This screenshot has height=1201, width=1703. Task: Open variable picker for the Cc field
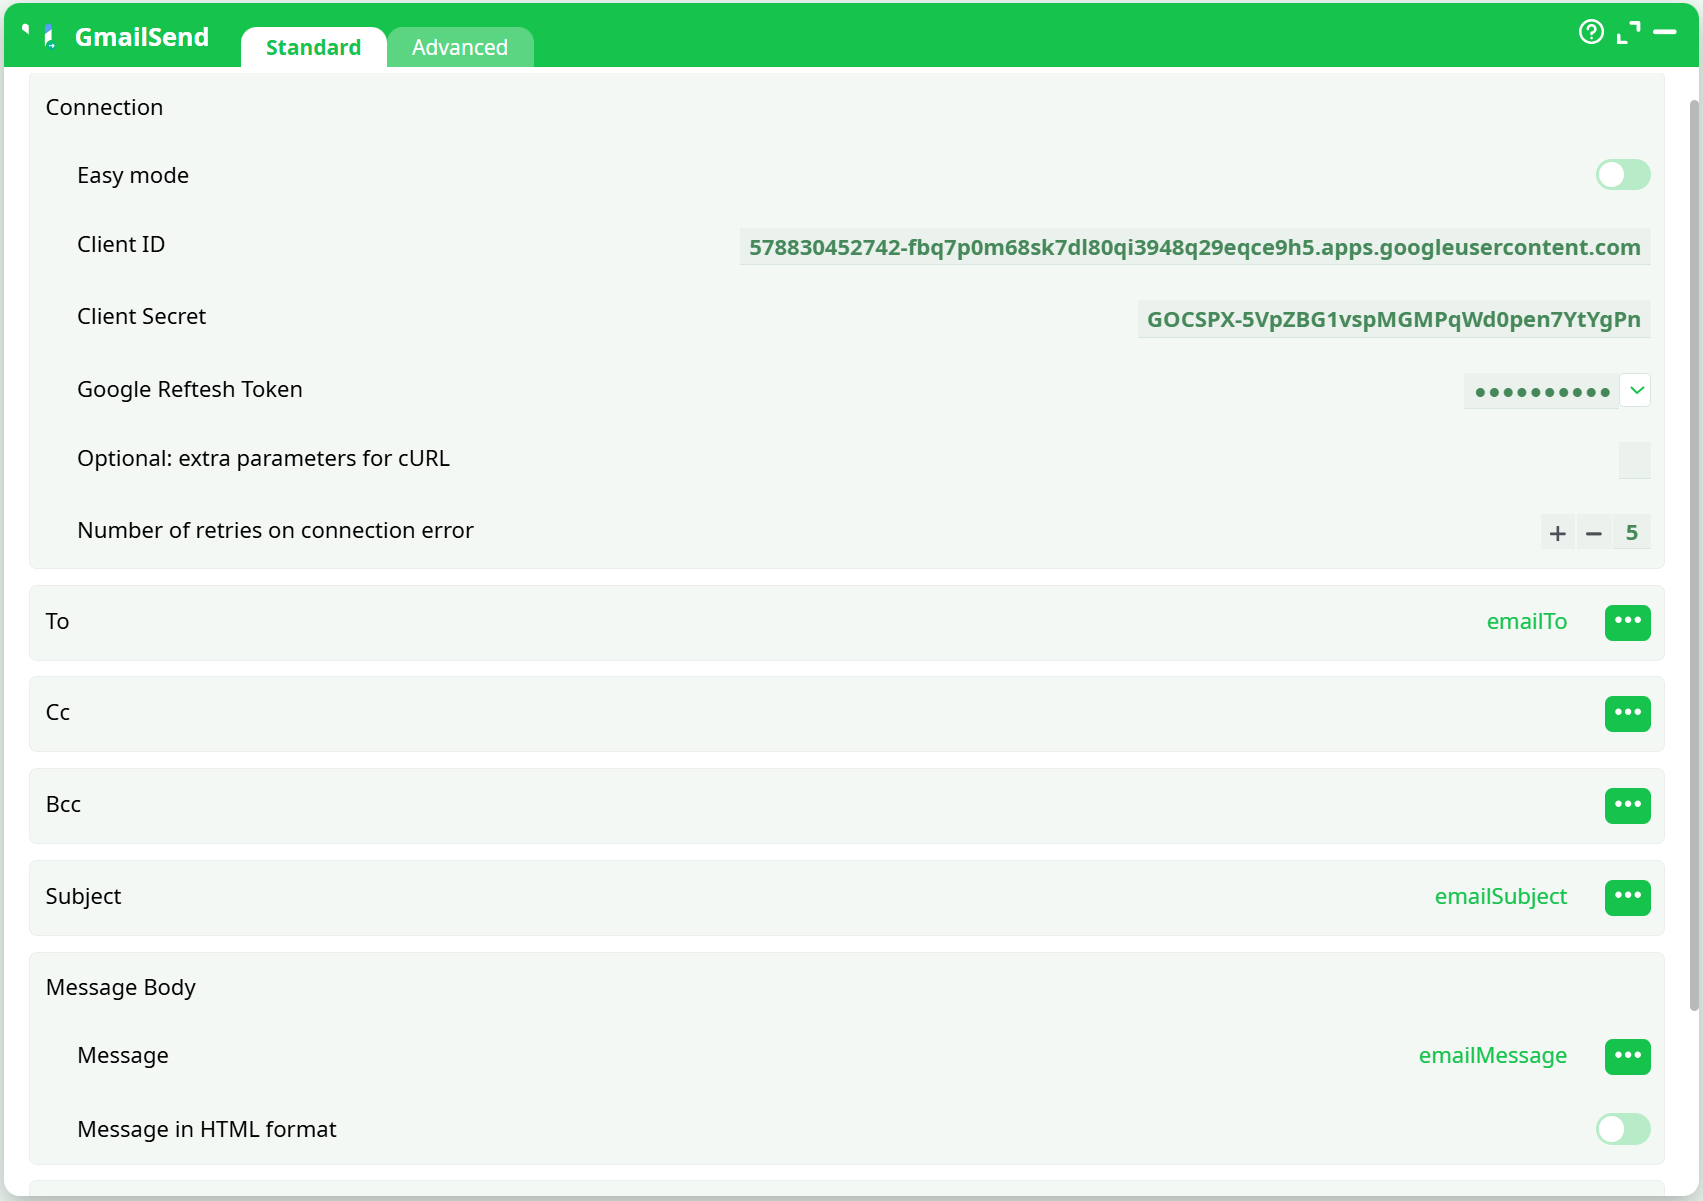(x=1627, y=713)
